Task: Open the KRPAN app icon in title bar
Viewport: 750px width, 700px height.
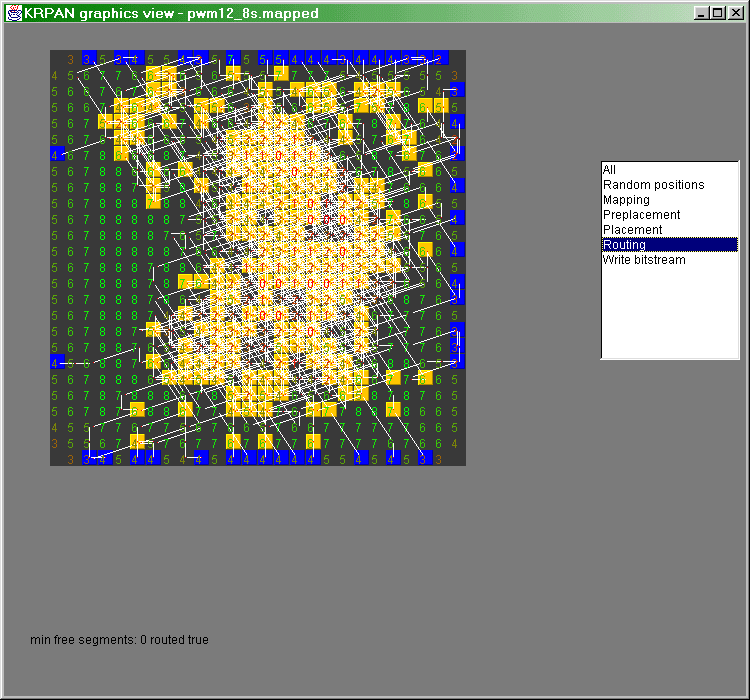Action: (14, 13)
